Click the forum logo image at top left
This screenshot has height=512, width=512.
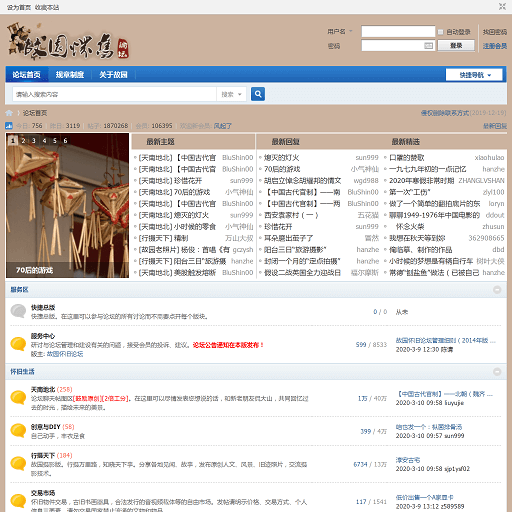point(68,42)
